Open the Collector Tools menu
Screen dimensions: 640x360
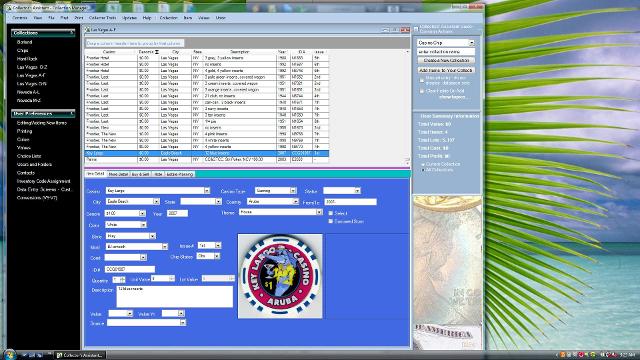102,18
